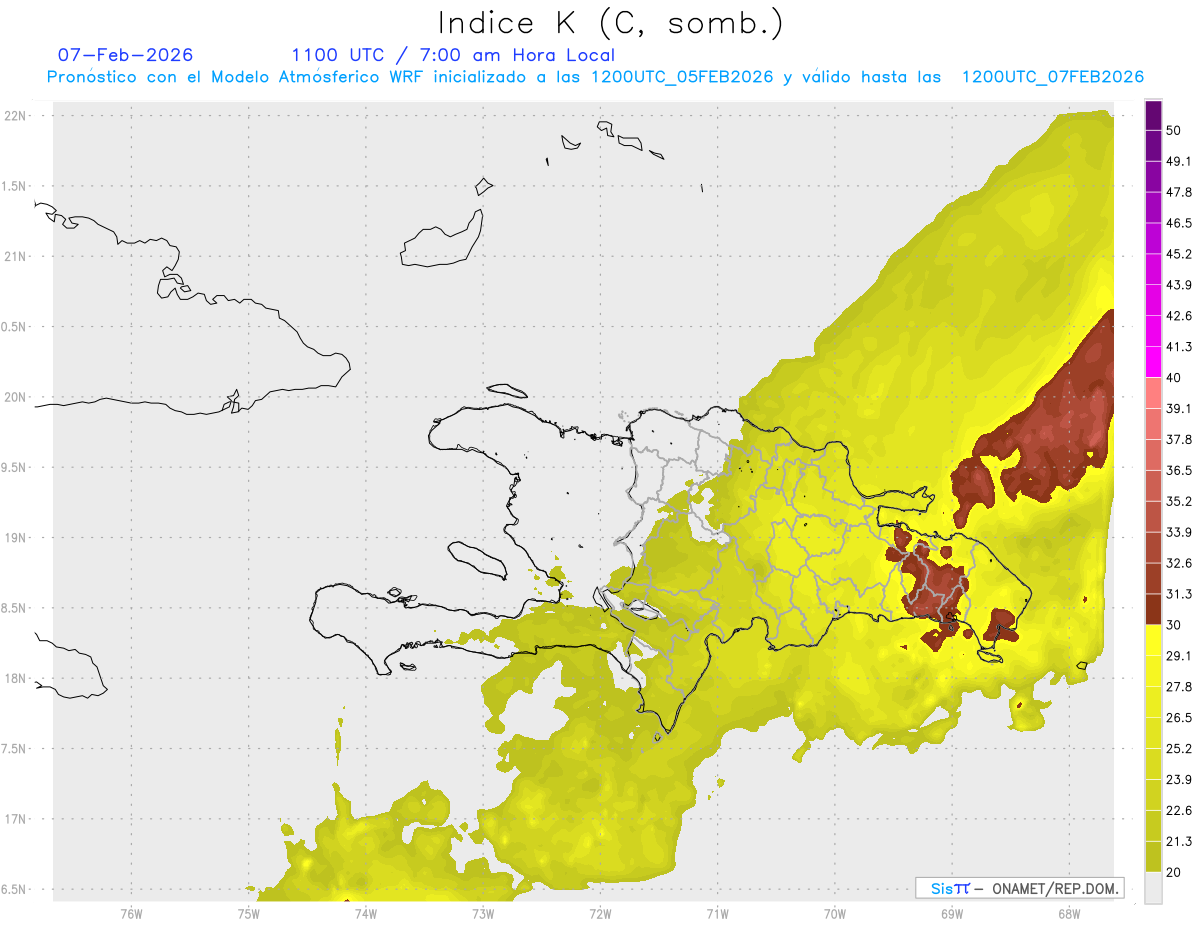
Task: Click the legend value "32.6"
Action: point(1179,563)
